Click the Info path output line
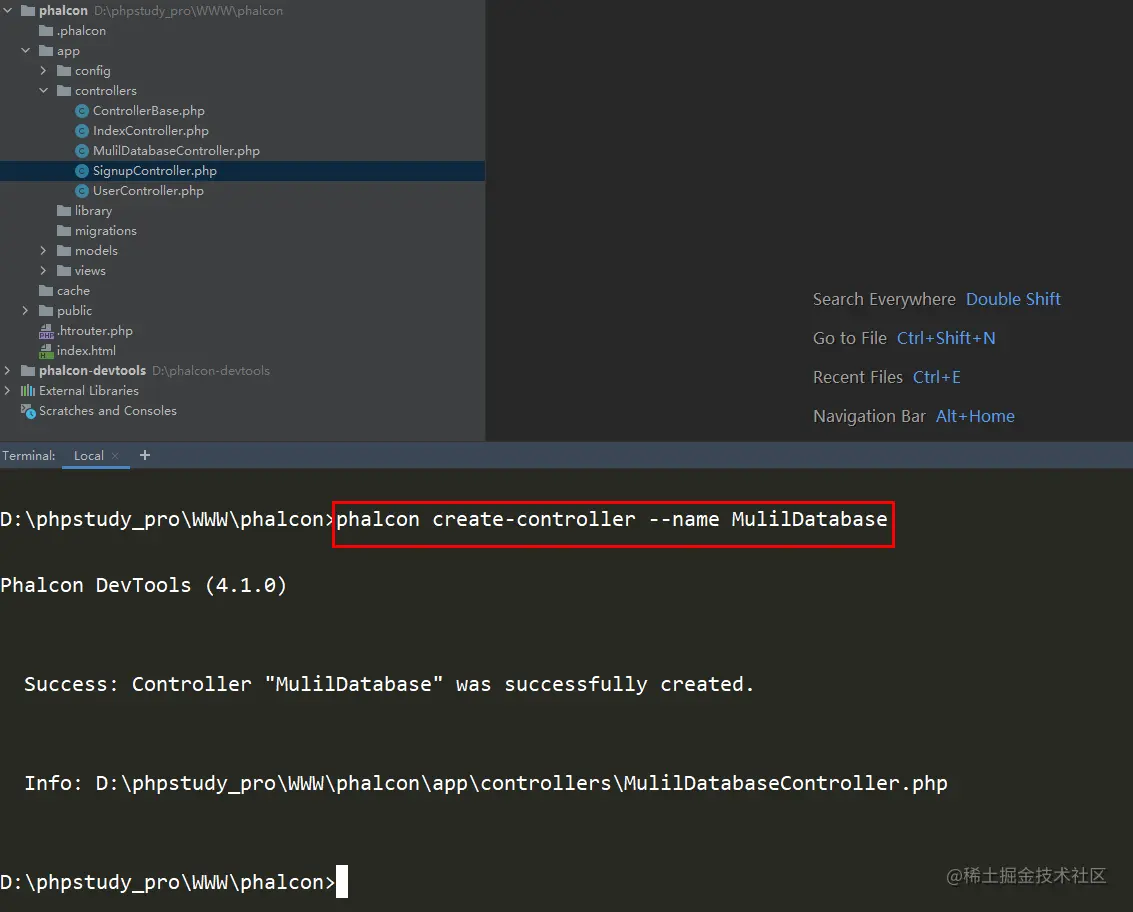The height and width of the screenshot is (912, 1133). coord(486,783)
